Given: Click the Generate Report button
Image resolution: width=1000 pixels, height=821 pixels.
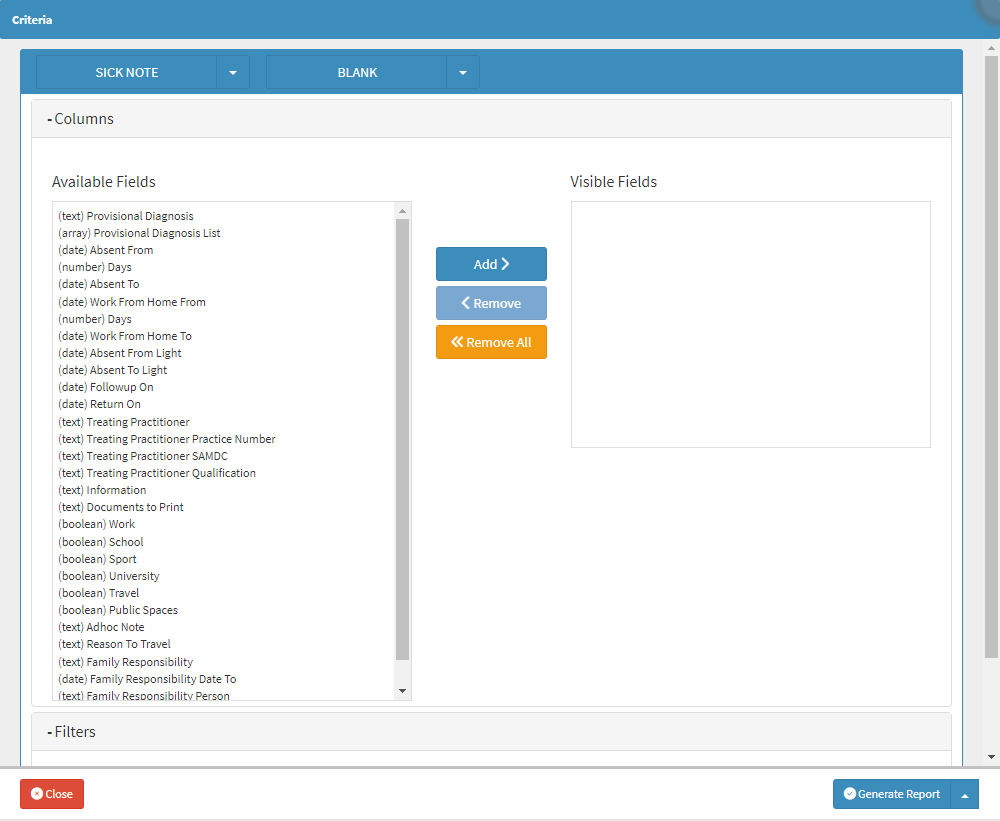Looking at the screenshot, I should click(892, 794).
